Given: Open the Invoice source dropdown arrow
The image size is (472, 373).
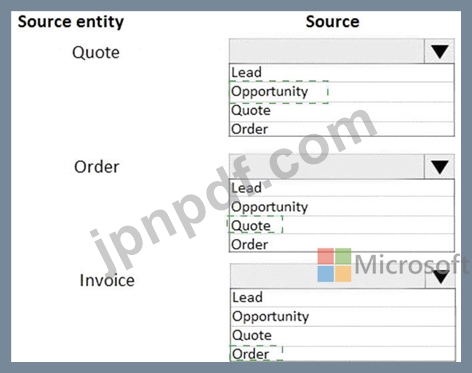Looking at the screenshot, I should (x=441, y=277).
